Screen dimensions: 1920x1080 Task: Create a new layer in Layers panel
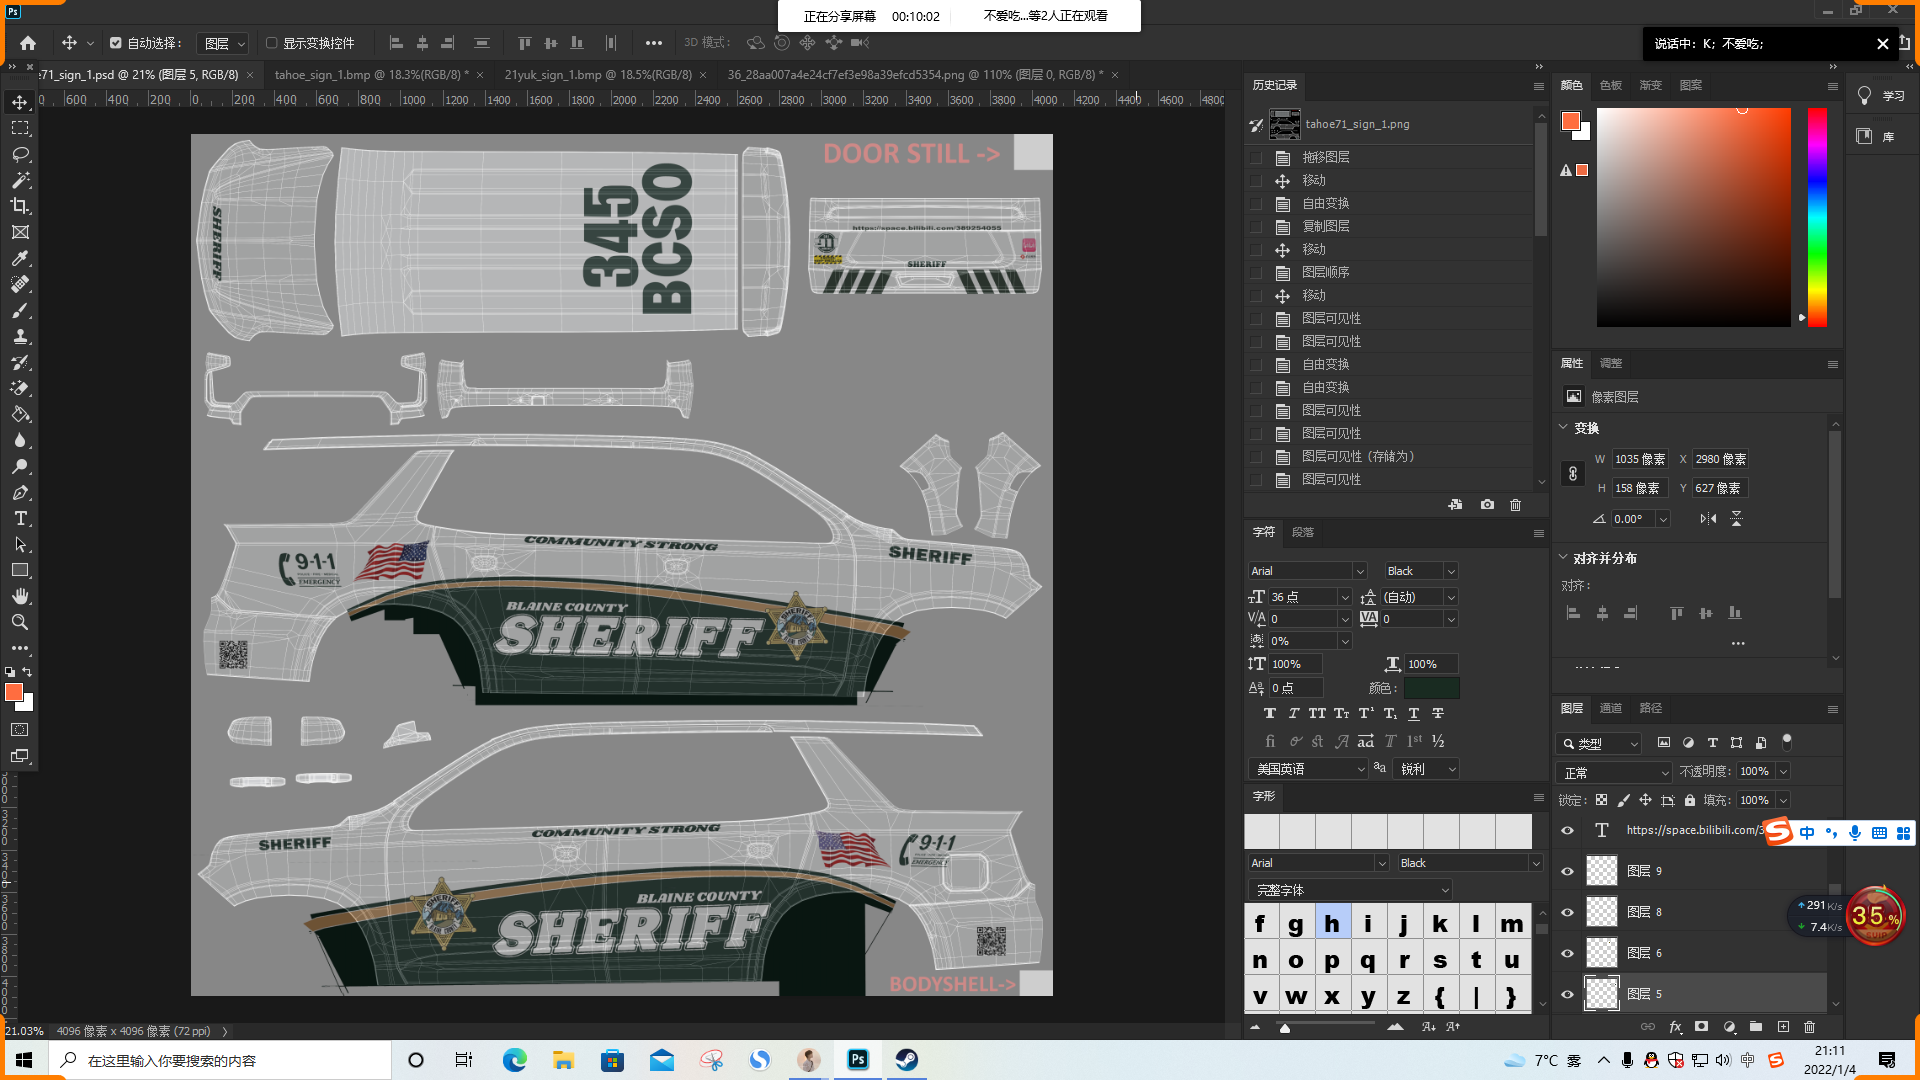1783,1027
